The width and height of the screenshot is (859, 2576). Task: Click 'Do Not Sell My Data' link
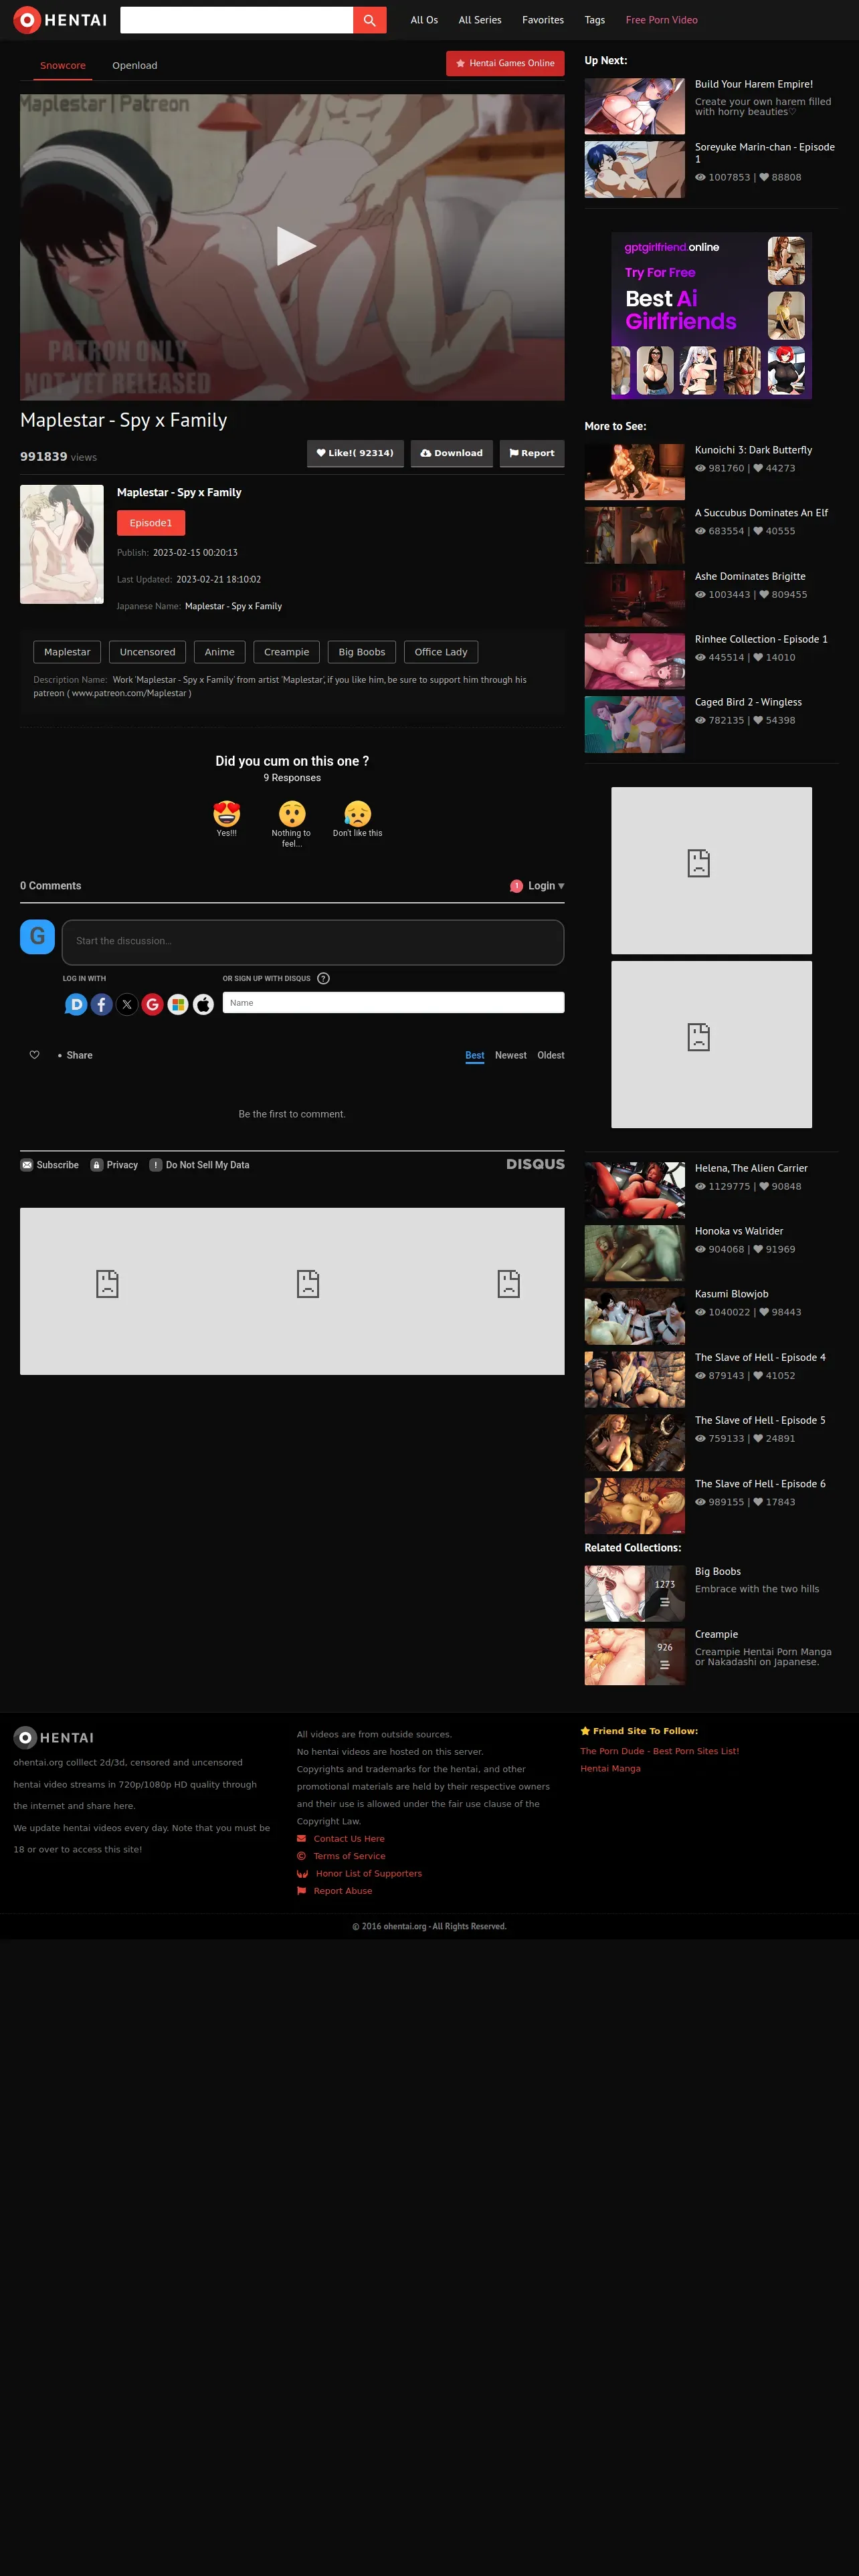[200, 1165]
